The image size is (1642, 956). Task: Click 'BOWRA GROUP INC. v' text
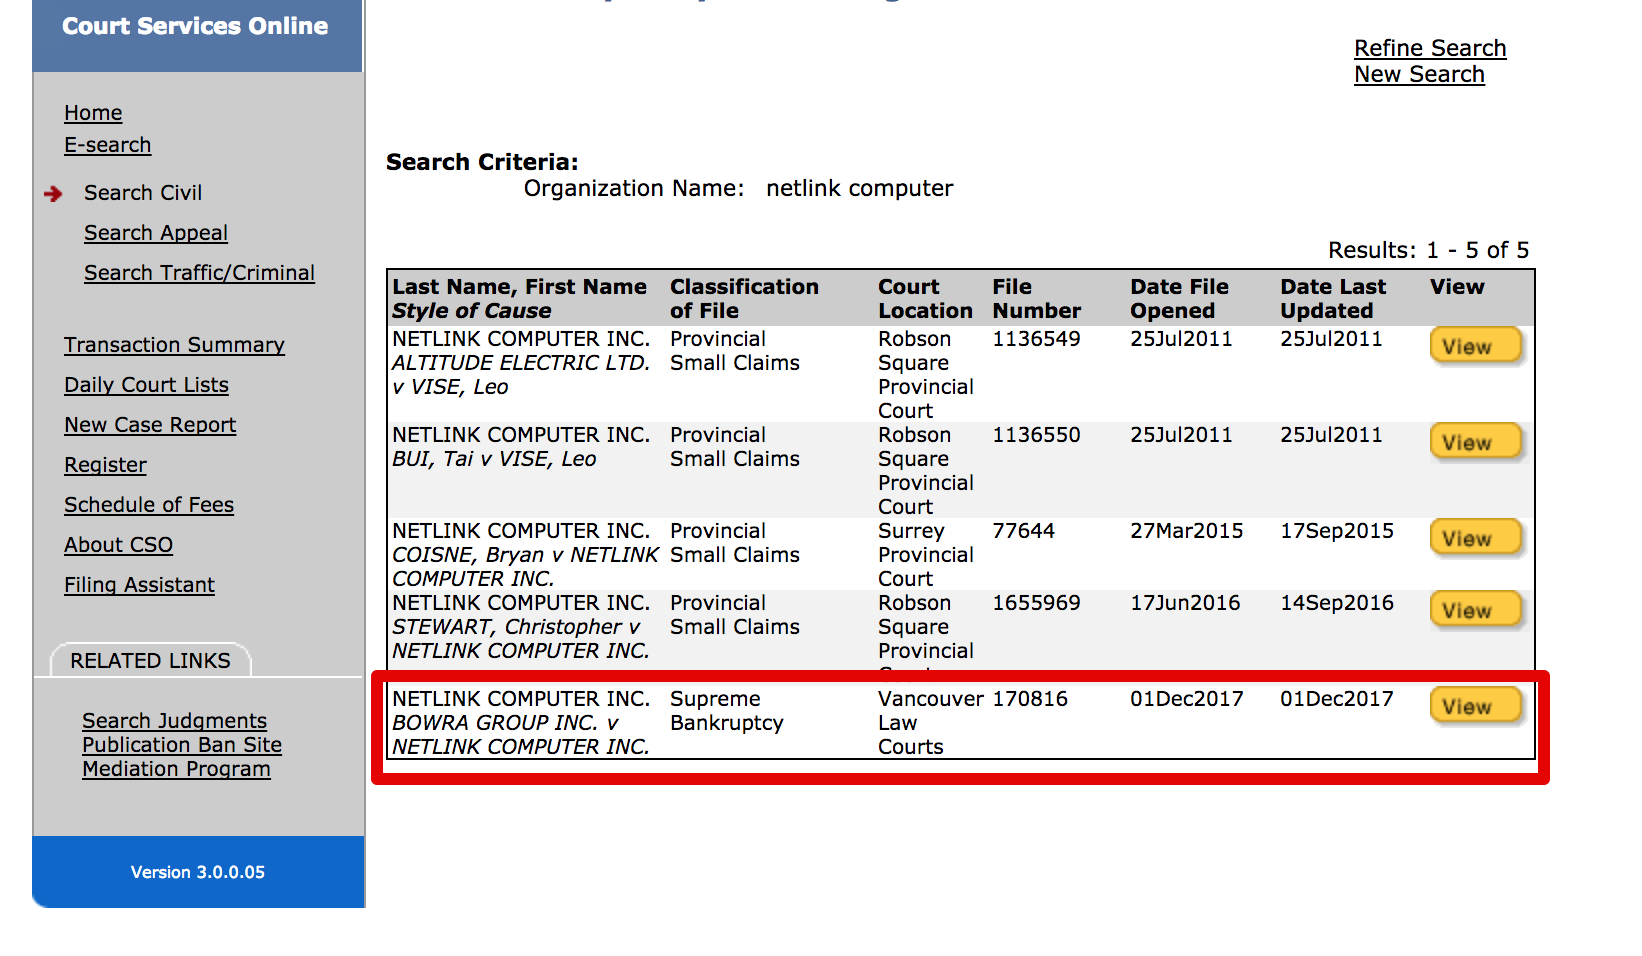tap(505, 723)
